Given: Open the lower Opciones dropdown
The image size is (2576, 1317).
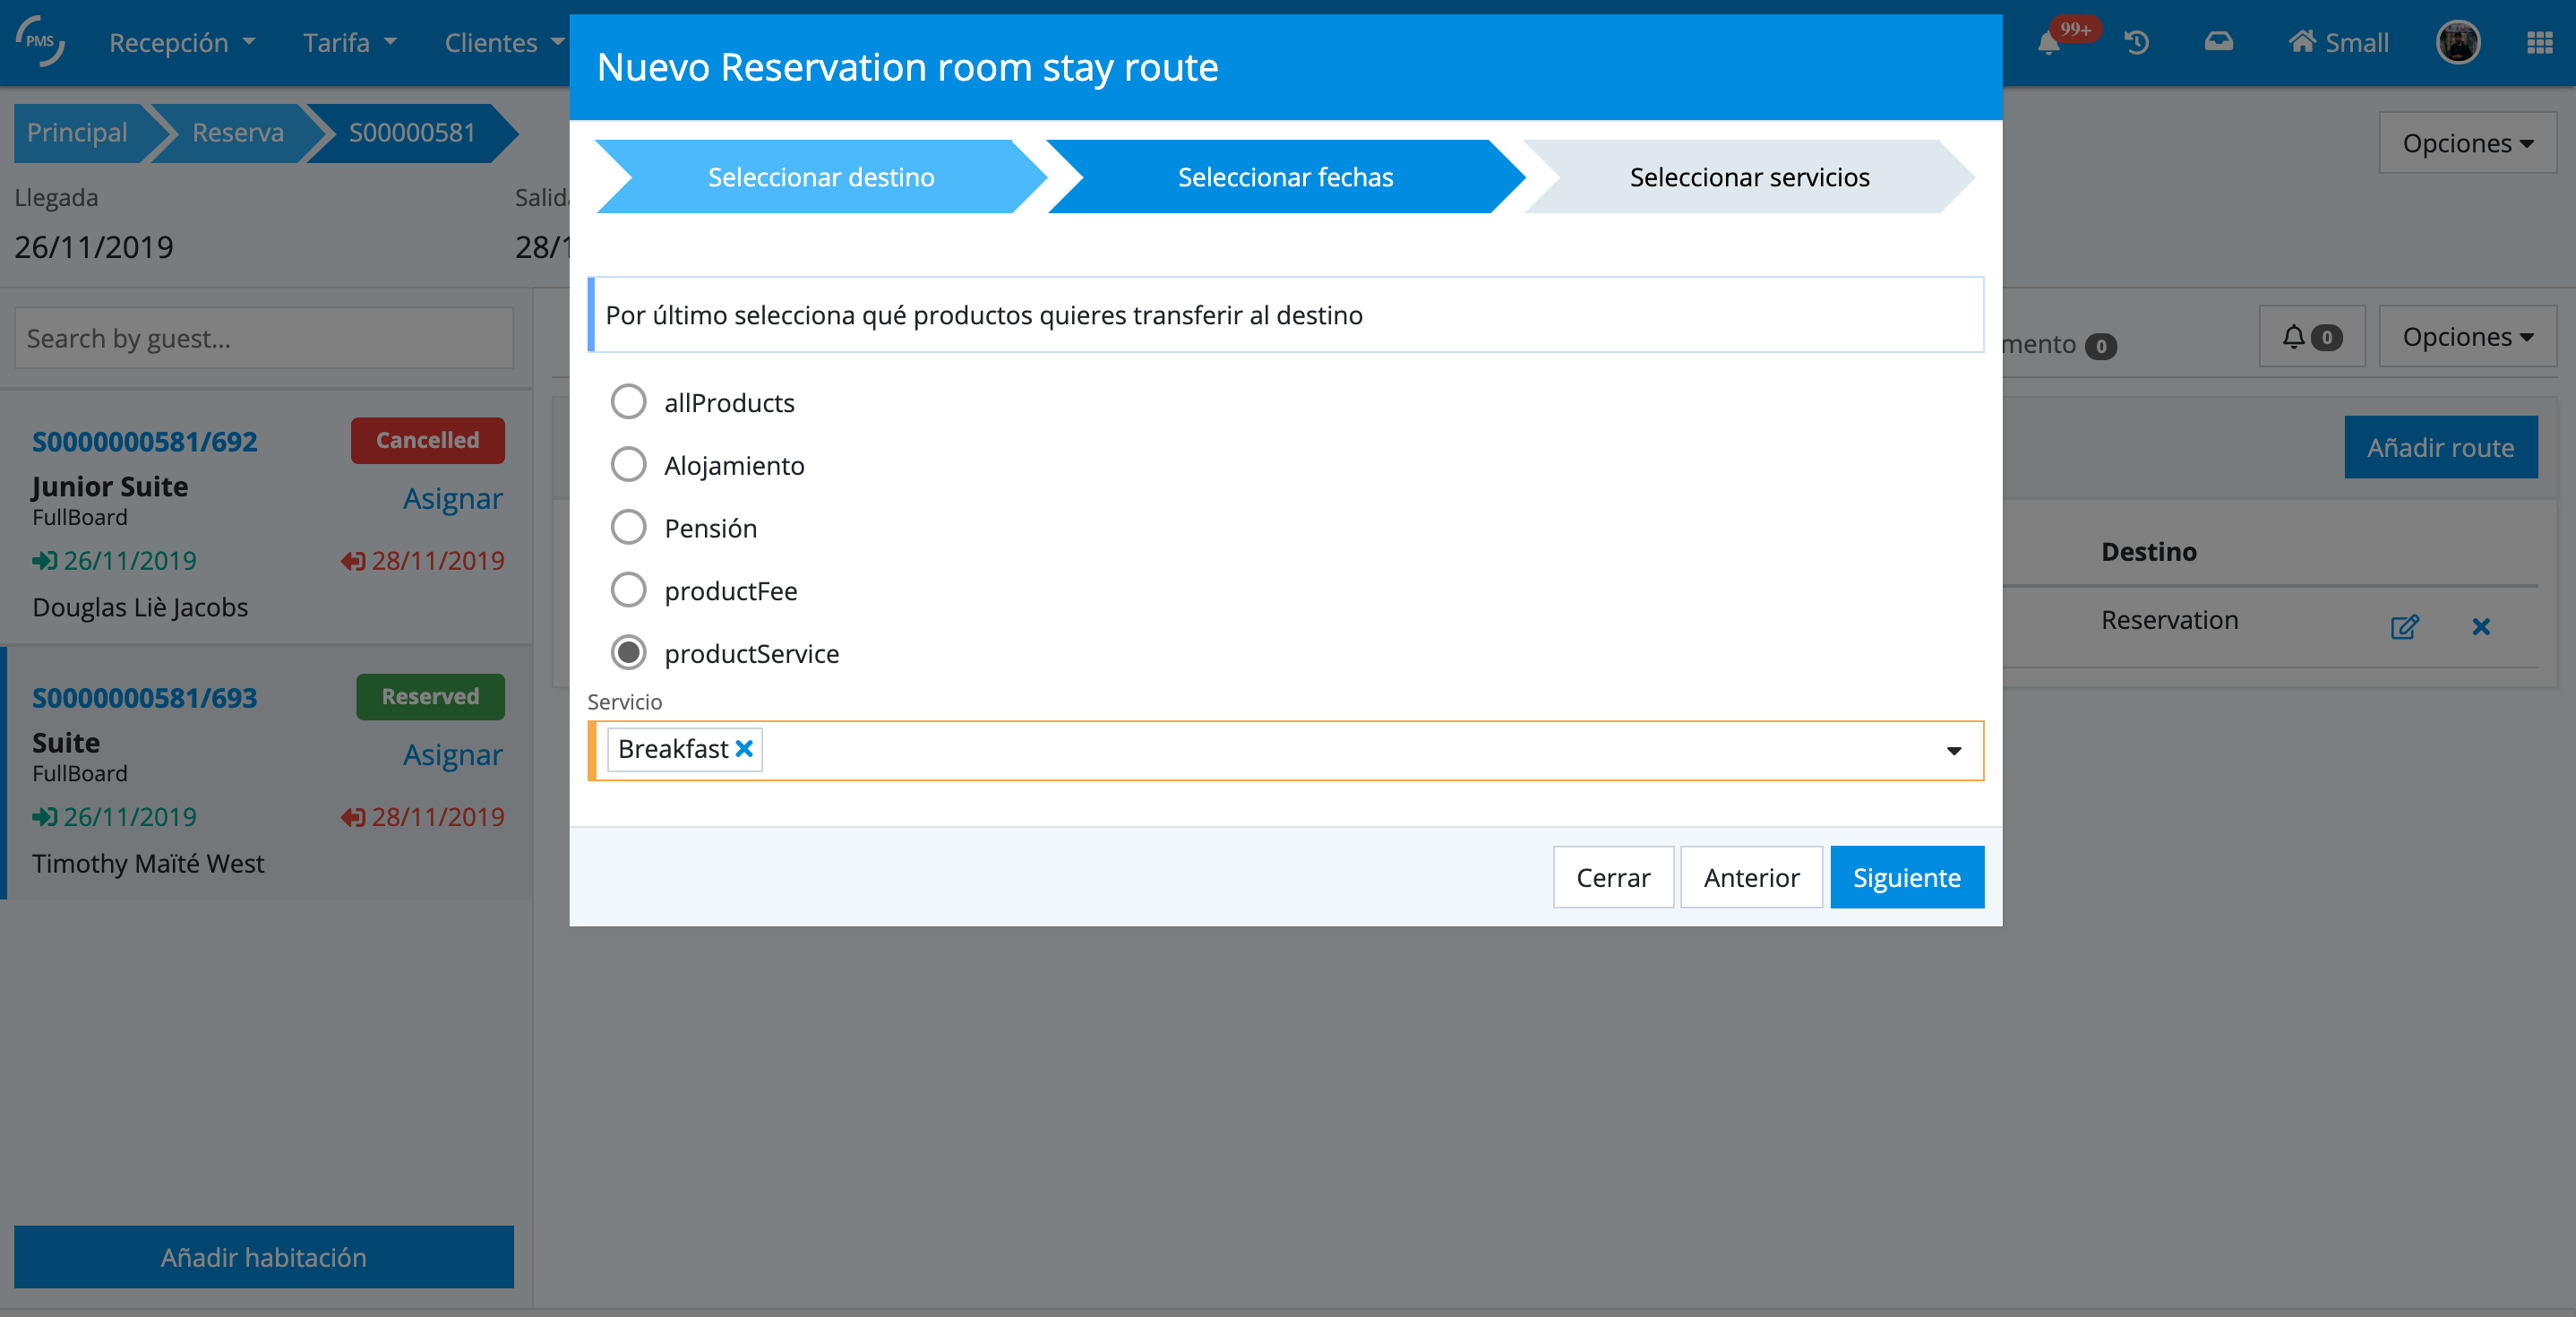Looking at the screenshot, I should (x=2467, y=337).
